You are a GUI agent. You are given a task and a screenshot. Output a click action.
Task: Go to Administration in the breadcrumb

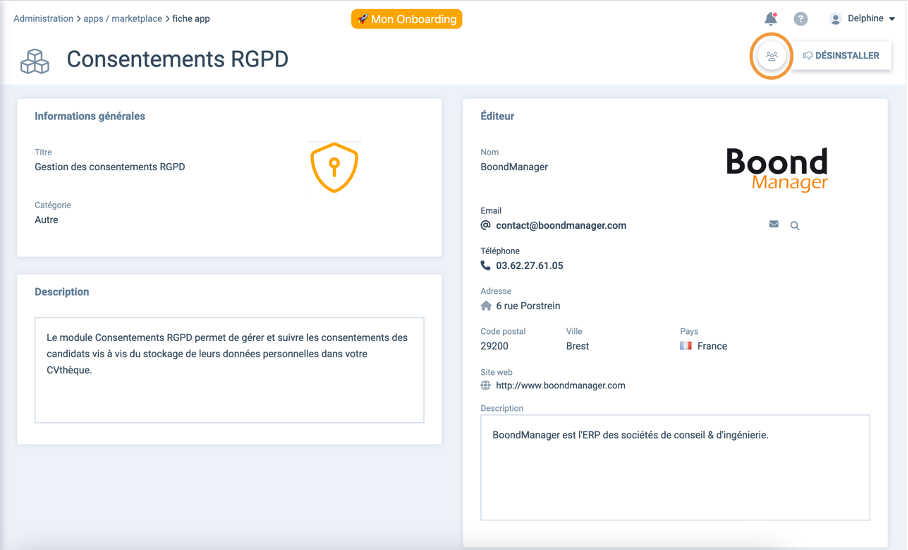43,19
